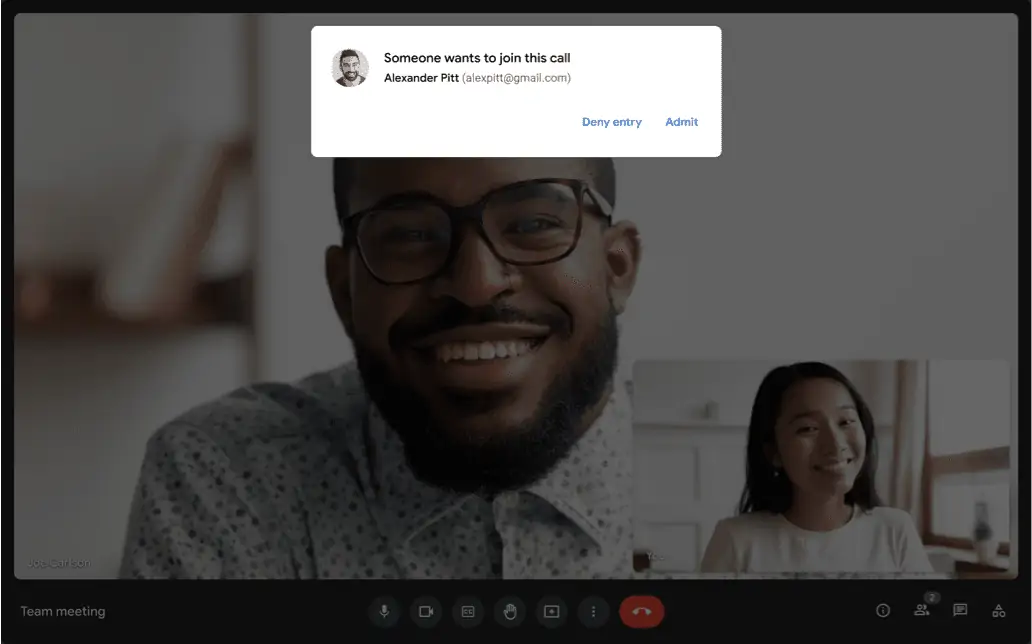Turn off the camera

coord(426,611)
